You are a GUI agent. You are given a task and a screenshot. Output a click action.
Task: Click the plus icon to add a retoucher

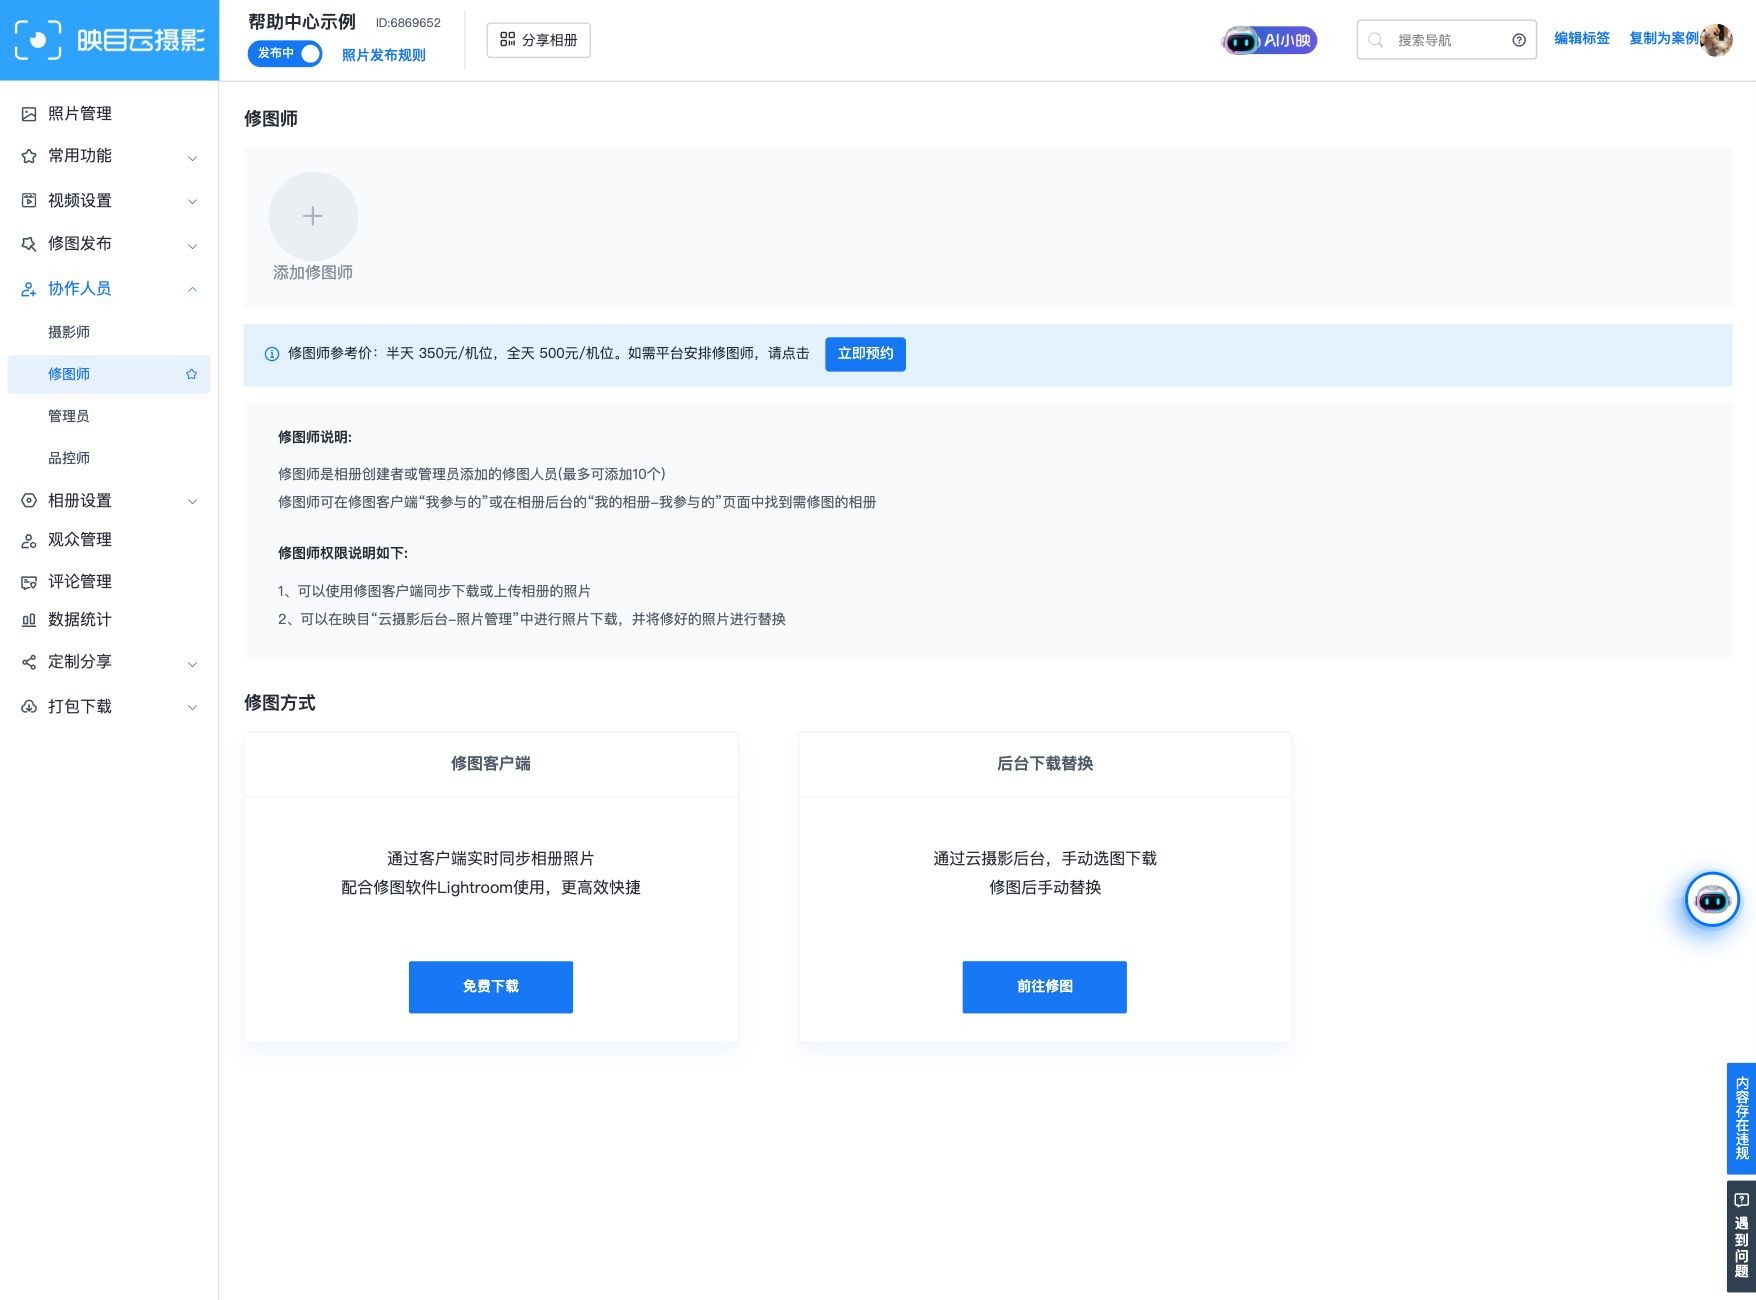tap(313, 216)
